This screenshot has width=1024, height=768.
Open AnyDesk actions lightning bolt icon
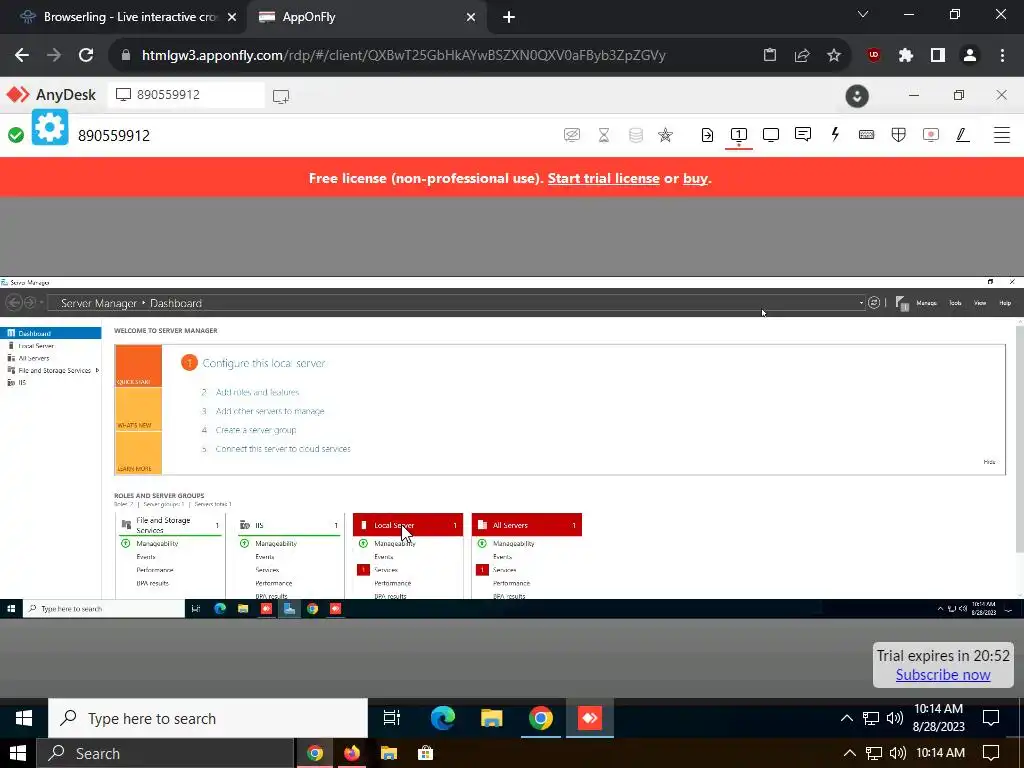pyautogui.click(x=835, y=135)
